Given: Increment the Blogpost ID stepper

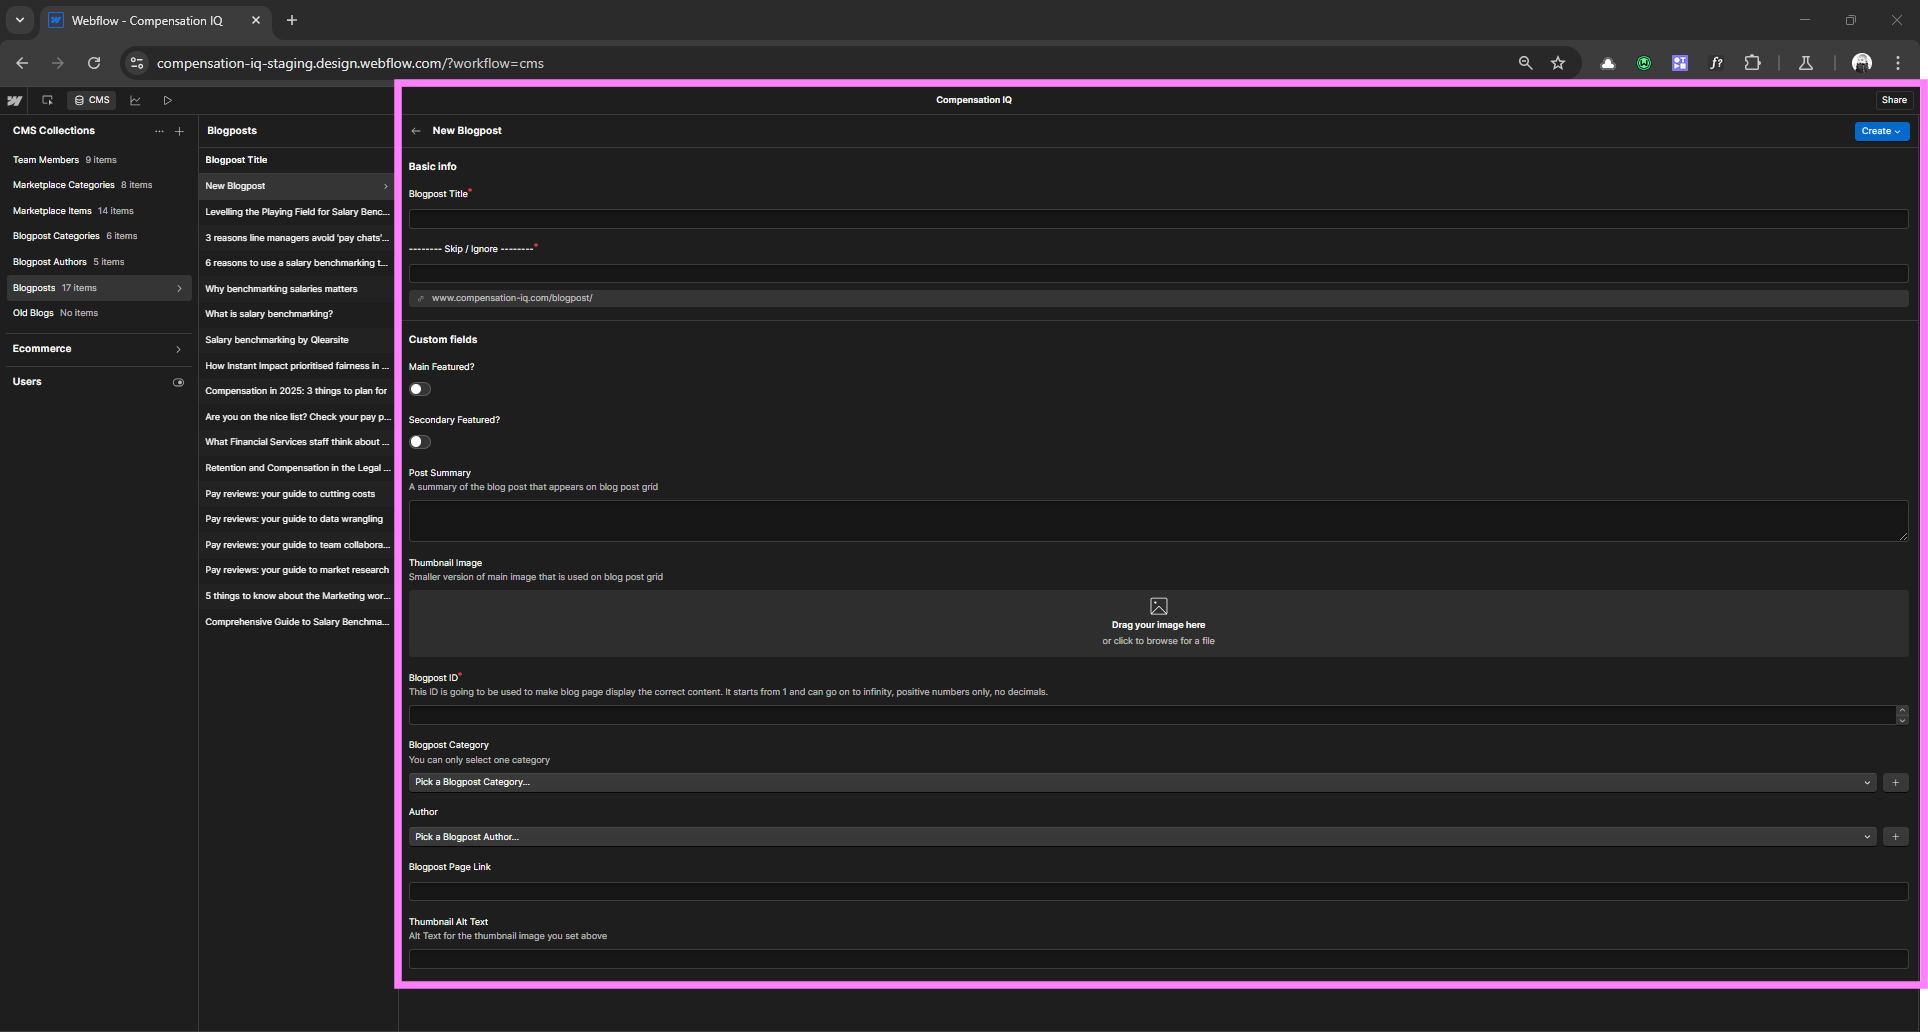Looking at the screenshot, I should click(x=1902, y=710).
